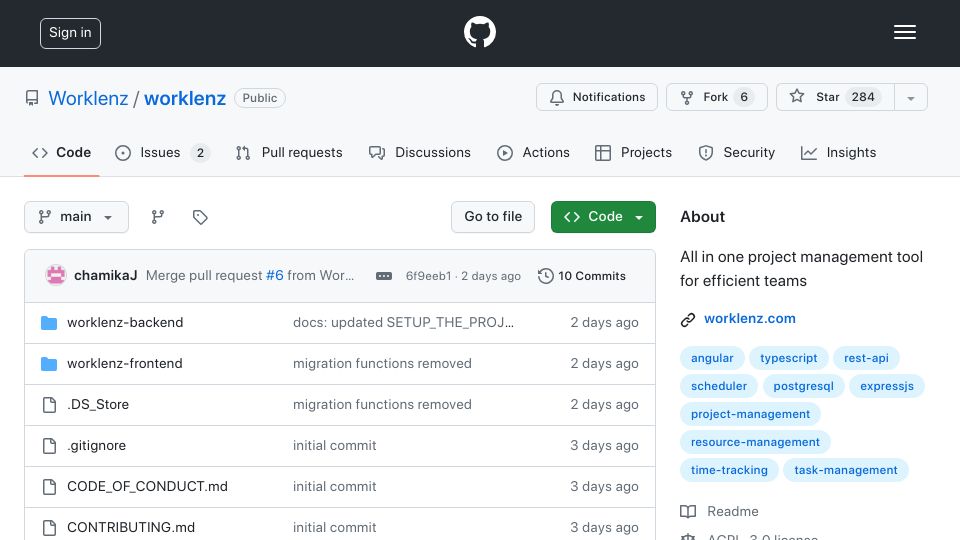
Task: Open the star lists dropdown arrow
Action: point(910,97)
